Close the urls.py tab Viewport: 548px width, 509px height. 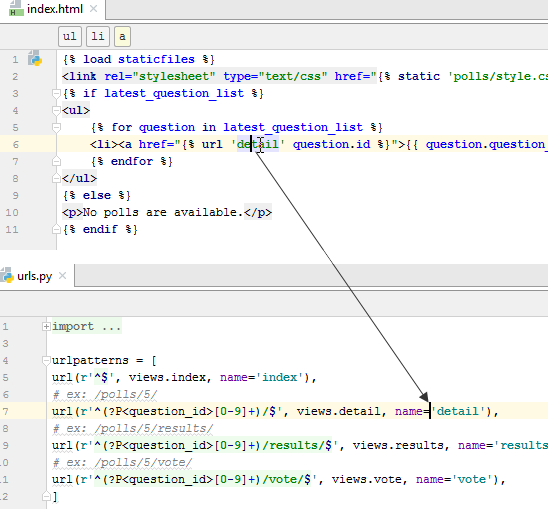(63, 276)
